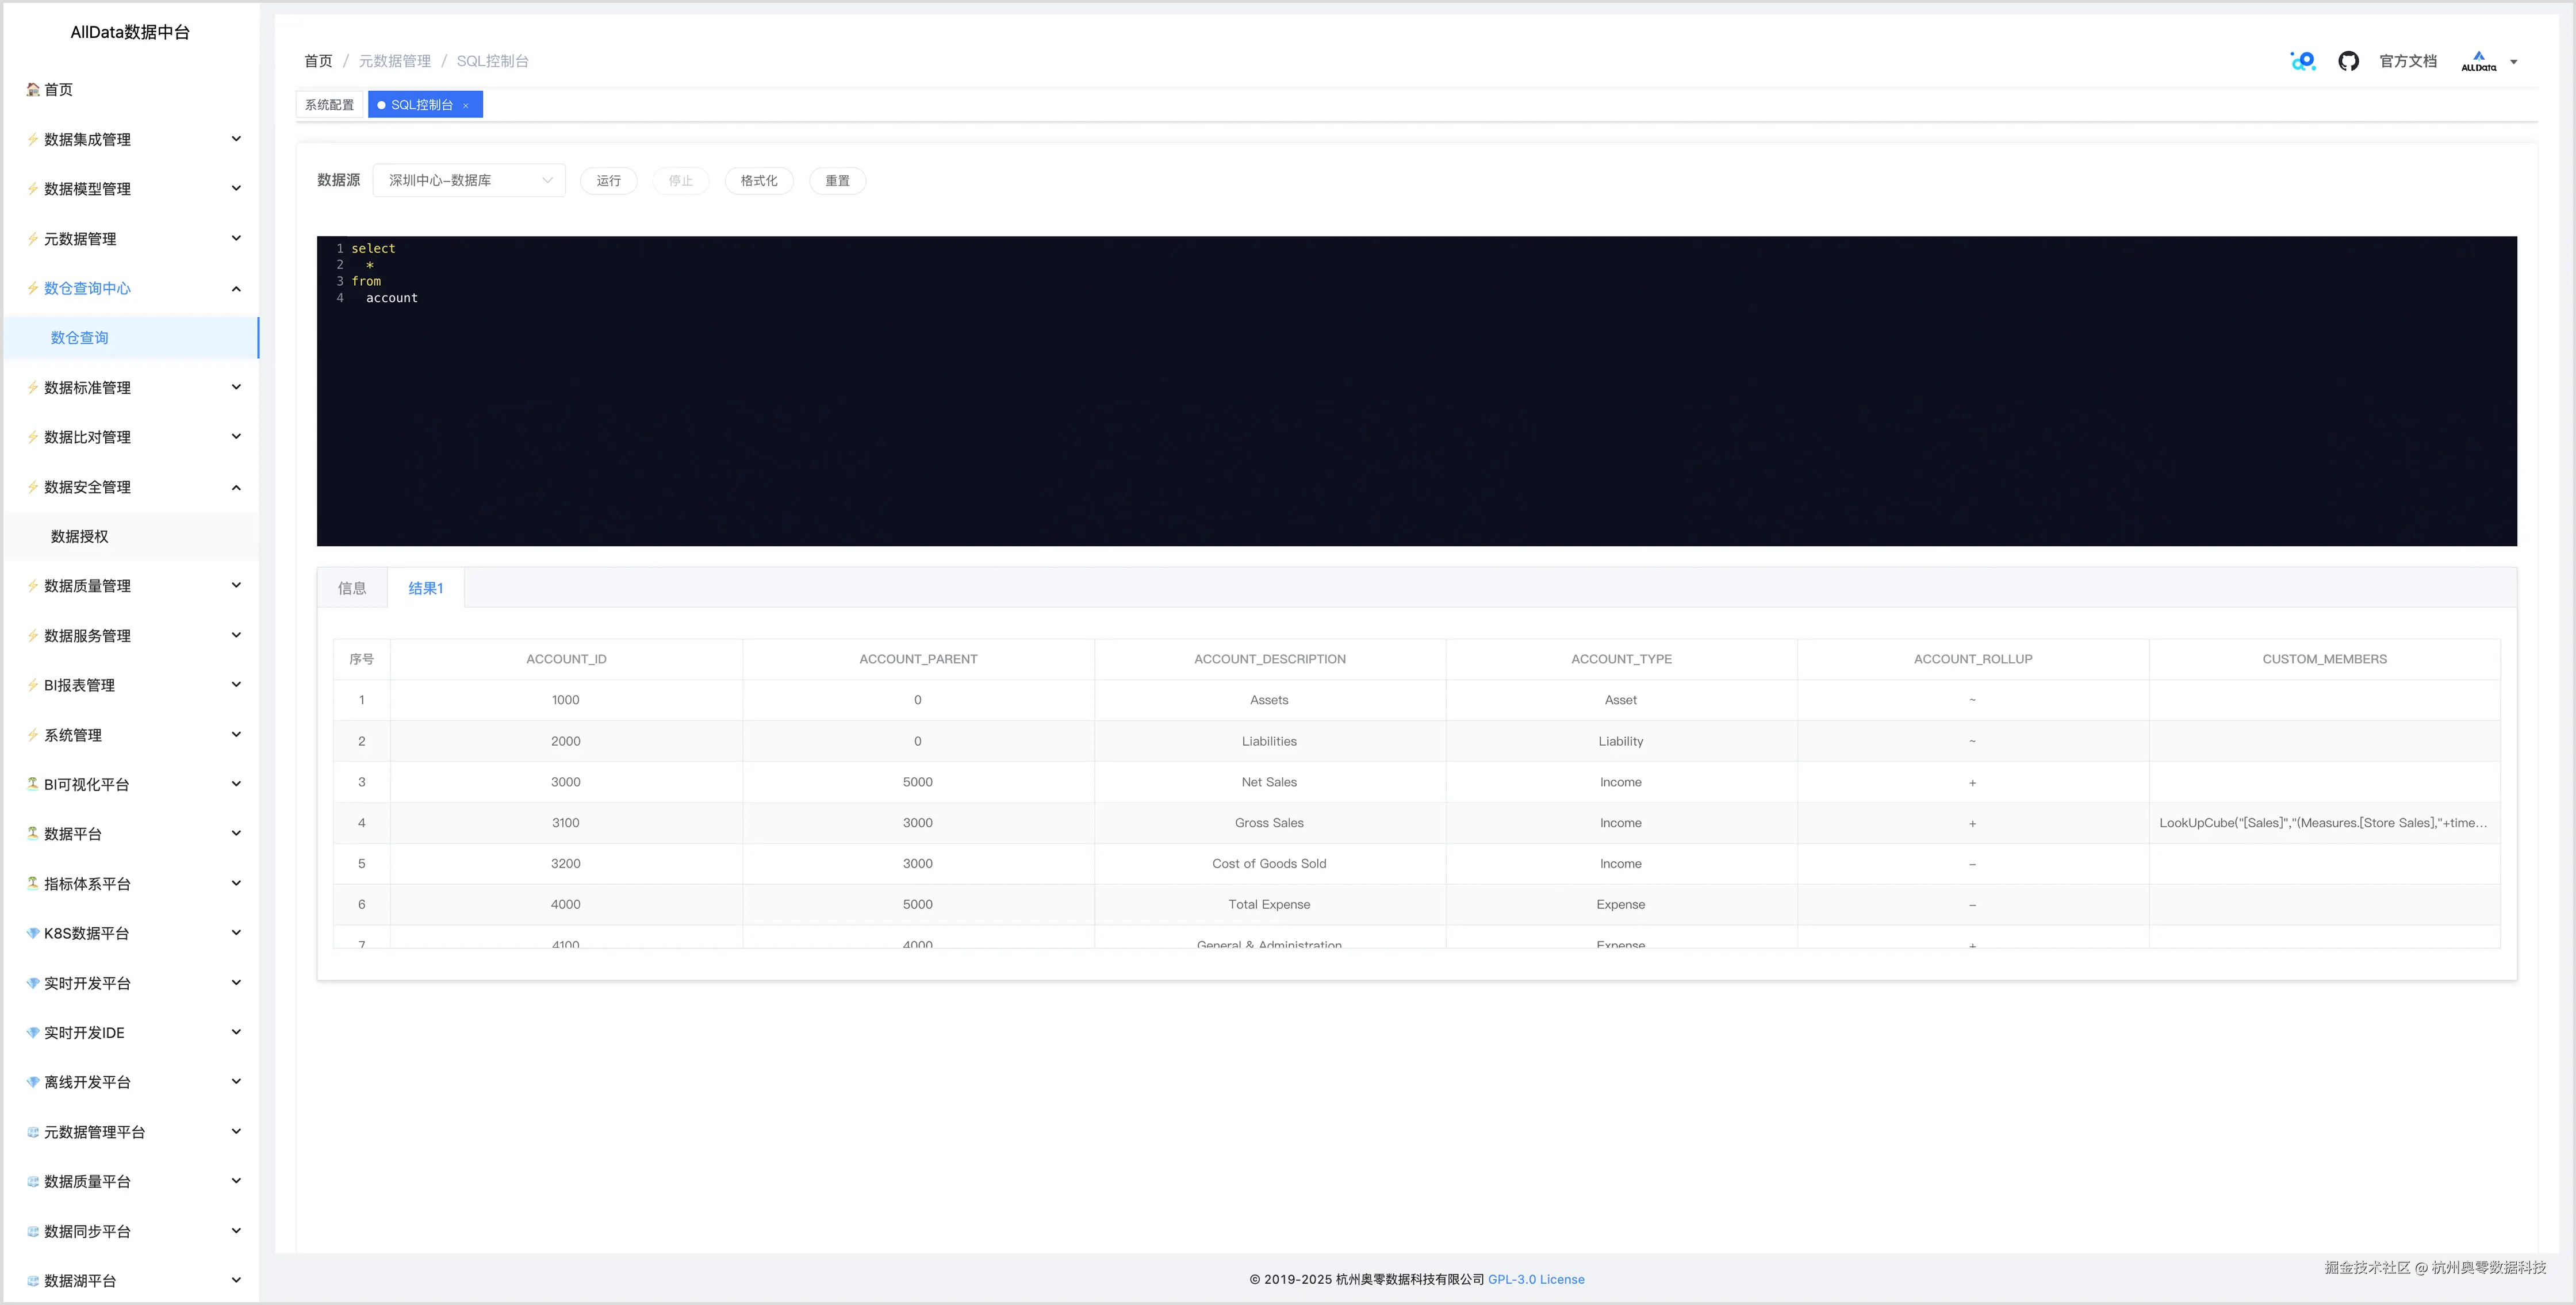Click the 格式化 format button
2576x1305 pixels.
[x=758, y=180]
